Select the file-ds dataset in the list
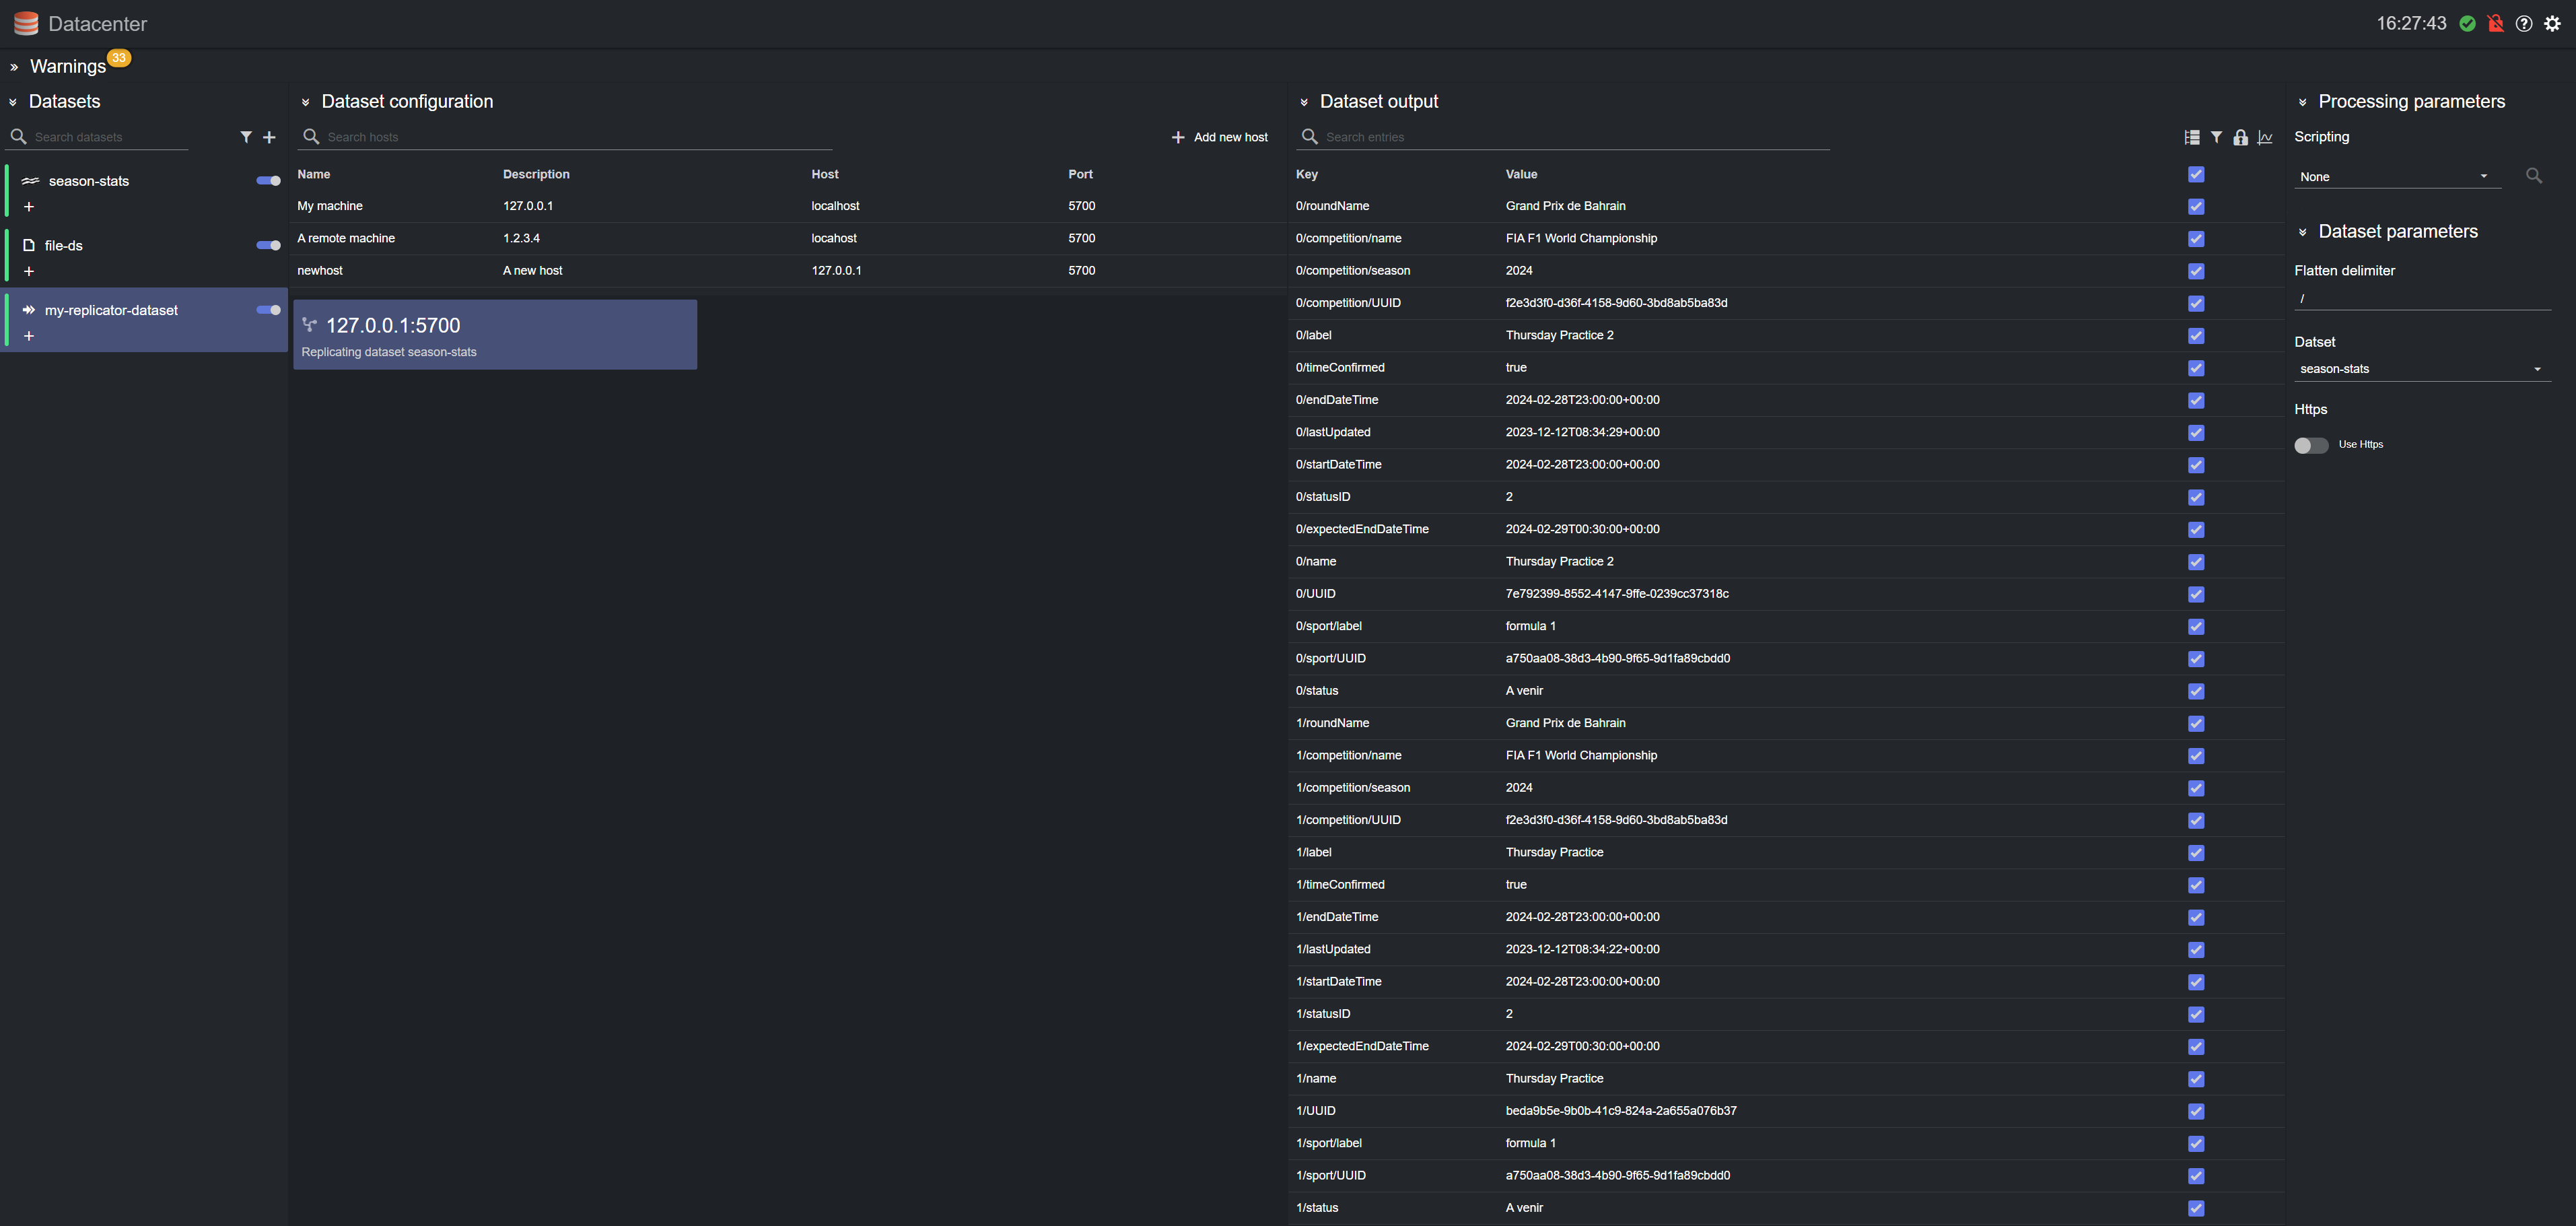The height and width of the screenshot is (1226, 2576). 64,246
